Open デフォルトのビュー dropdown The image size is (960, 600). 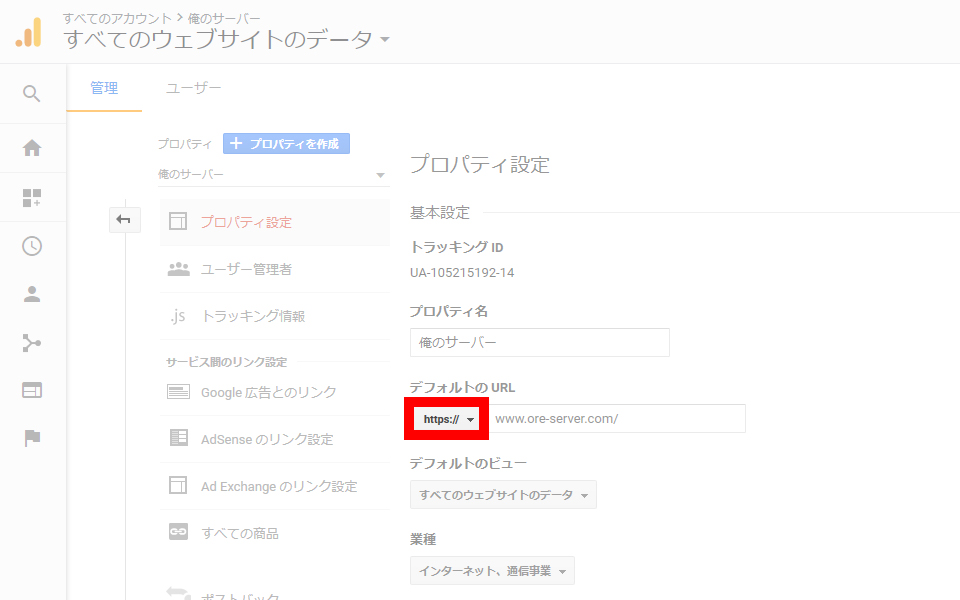(x=503, y=495)
